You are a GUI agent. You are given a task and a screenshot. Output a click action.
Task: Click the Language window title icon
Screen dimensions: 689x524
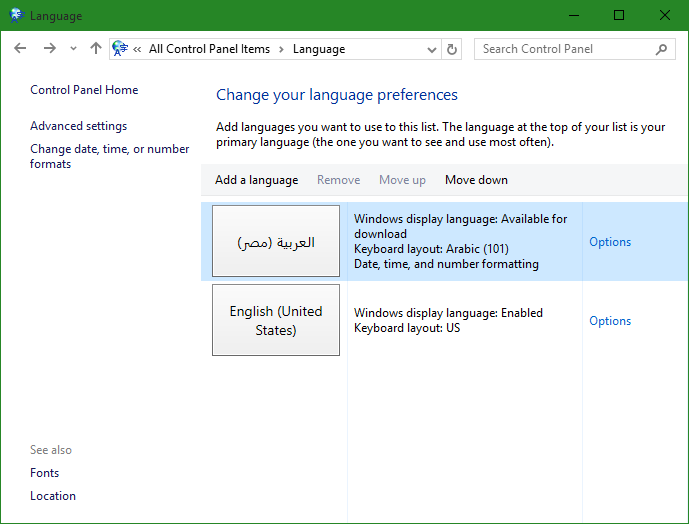(17, 15)
